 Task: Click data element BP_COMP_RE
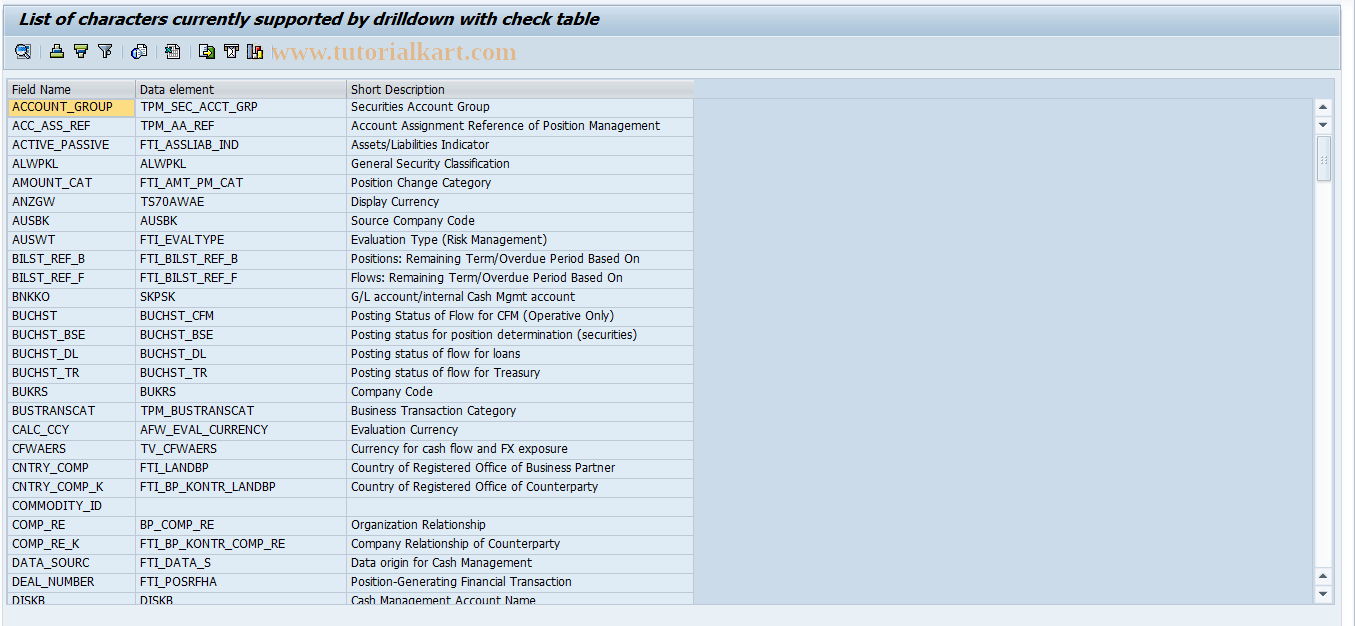pos(177,525)
